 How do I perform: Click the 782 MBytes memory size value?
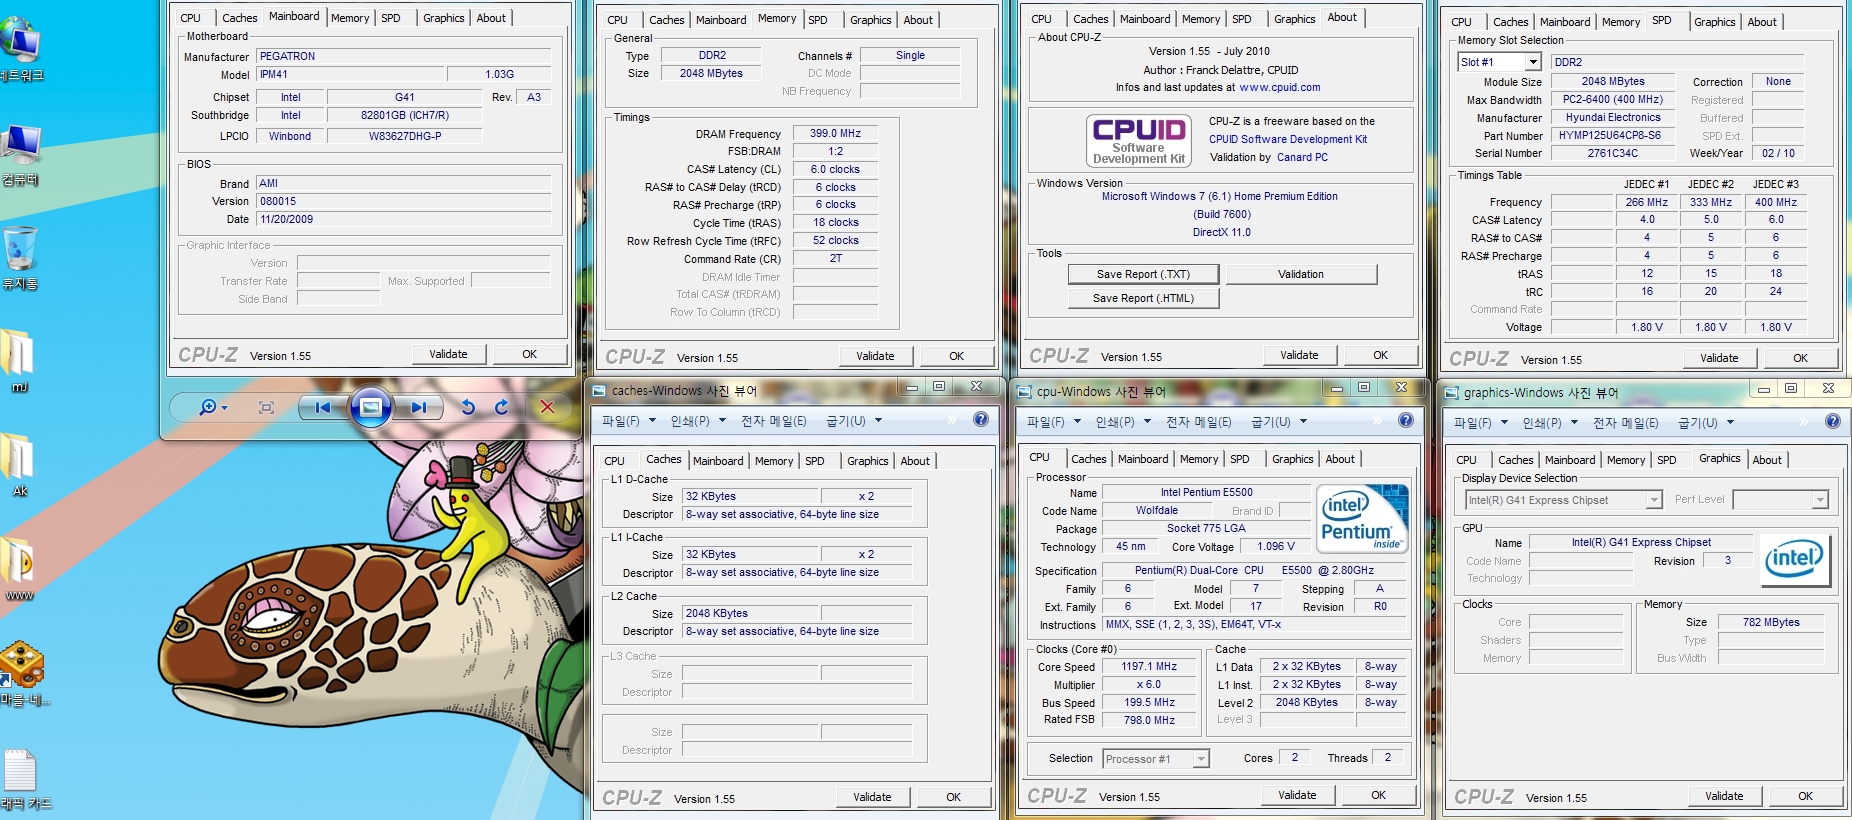click(x=1770, y=622)
